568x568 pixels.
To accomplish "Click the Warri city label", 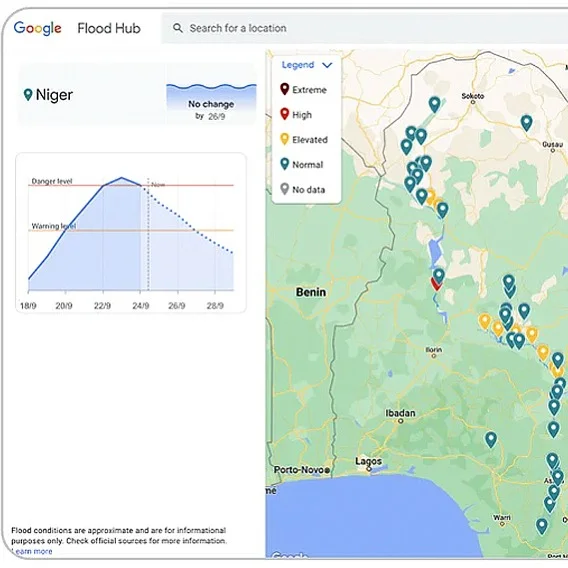I will coord(502,517).
